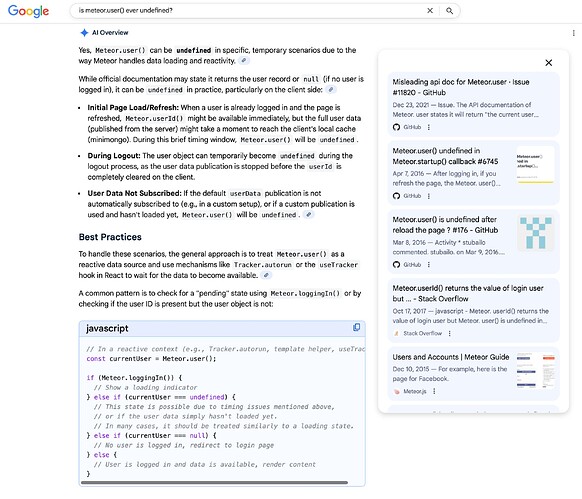Click 'GitHub' source label on Misleading api doc card

point(412,127)
